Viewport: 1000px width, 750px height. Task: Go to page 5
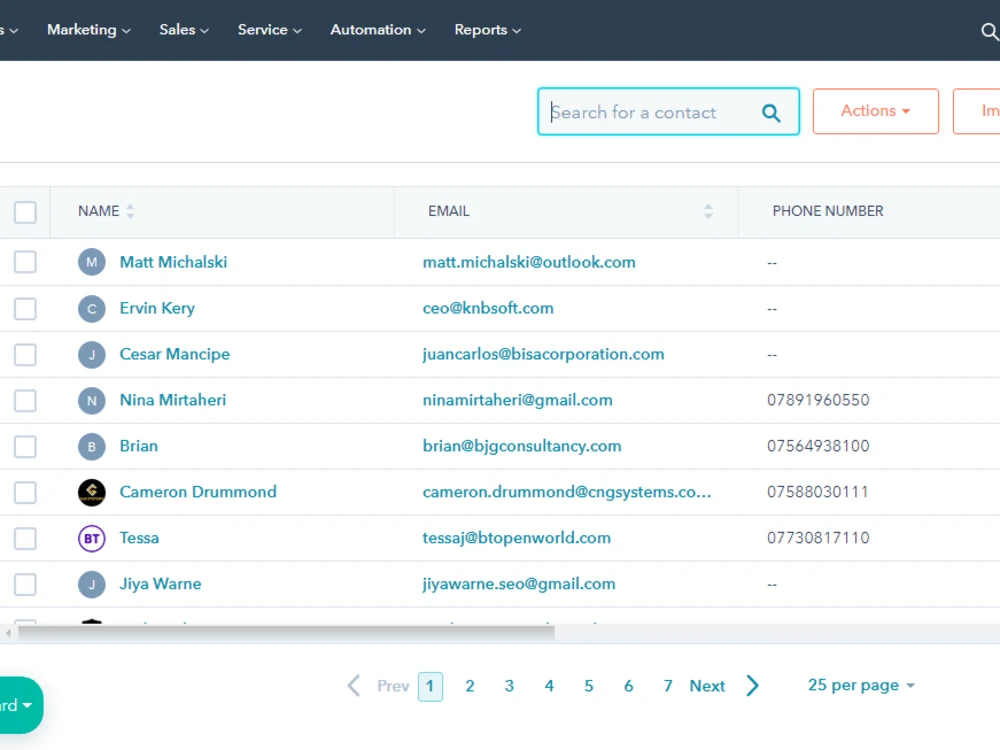pyautogui.click(x=589, y=686)
